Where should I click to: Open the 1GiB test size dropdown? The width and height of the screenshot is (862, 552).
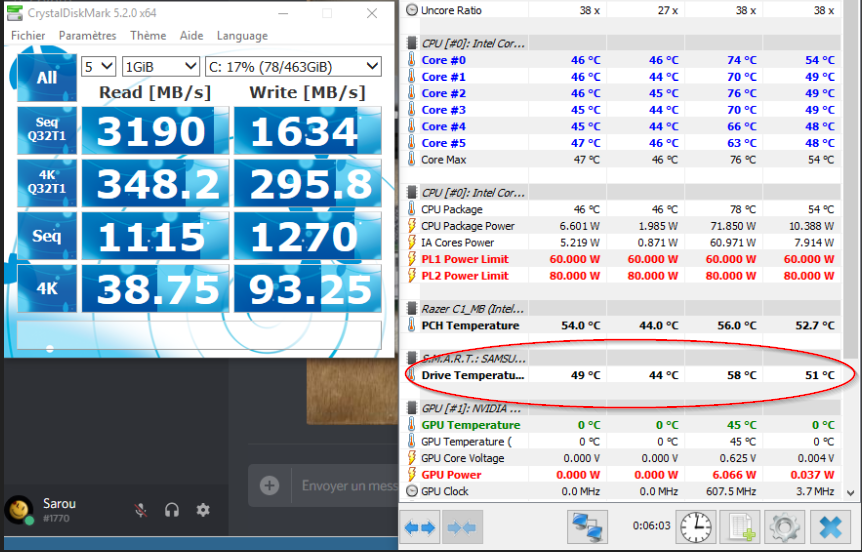160,67
